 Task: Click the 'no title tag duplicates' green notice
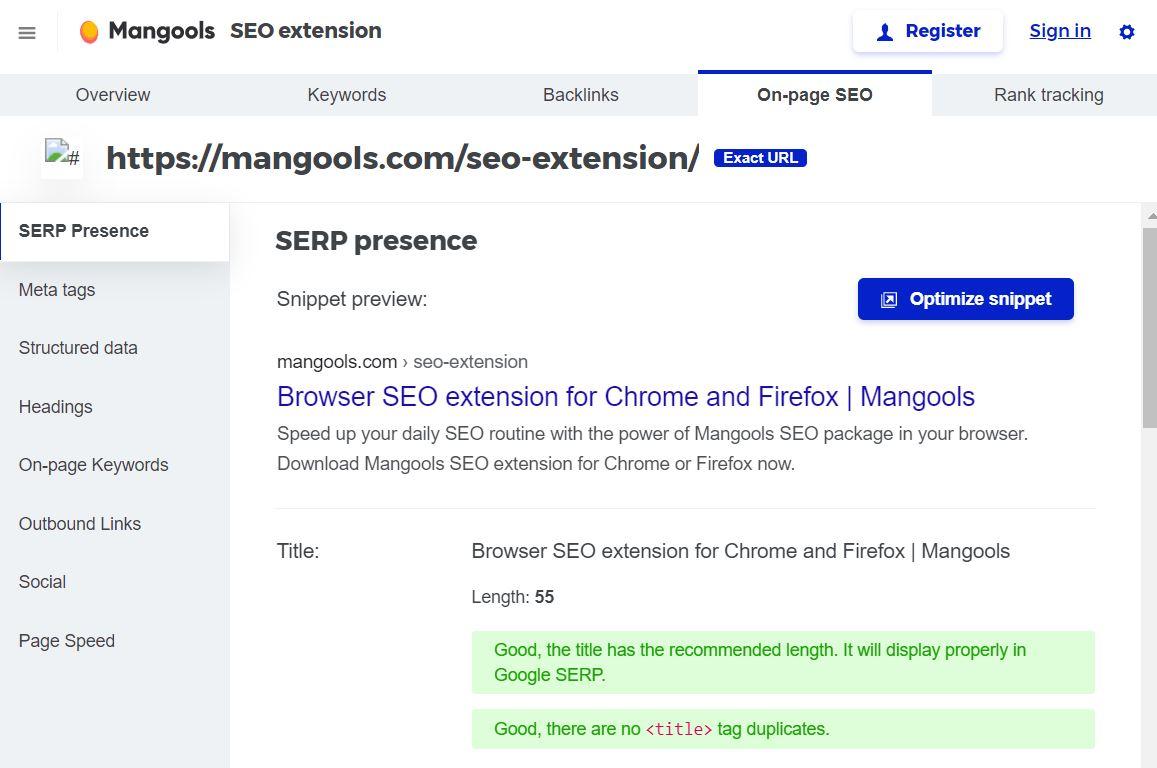point(783,729)
